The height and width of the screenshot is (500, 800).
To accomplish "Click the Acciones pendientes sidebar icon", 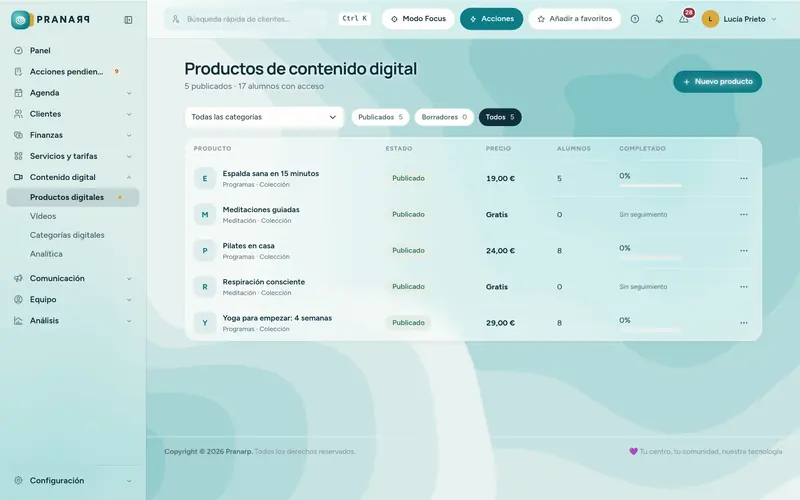I will pyautogui.click(x=18, y=71).
